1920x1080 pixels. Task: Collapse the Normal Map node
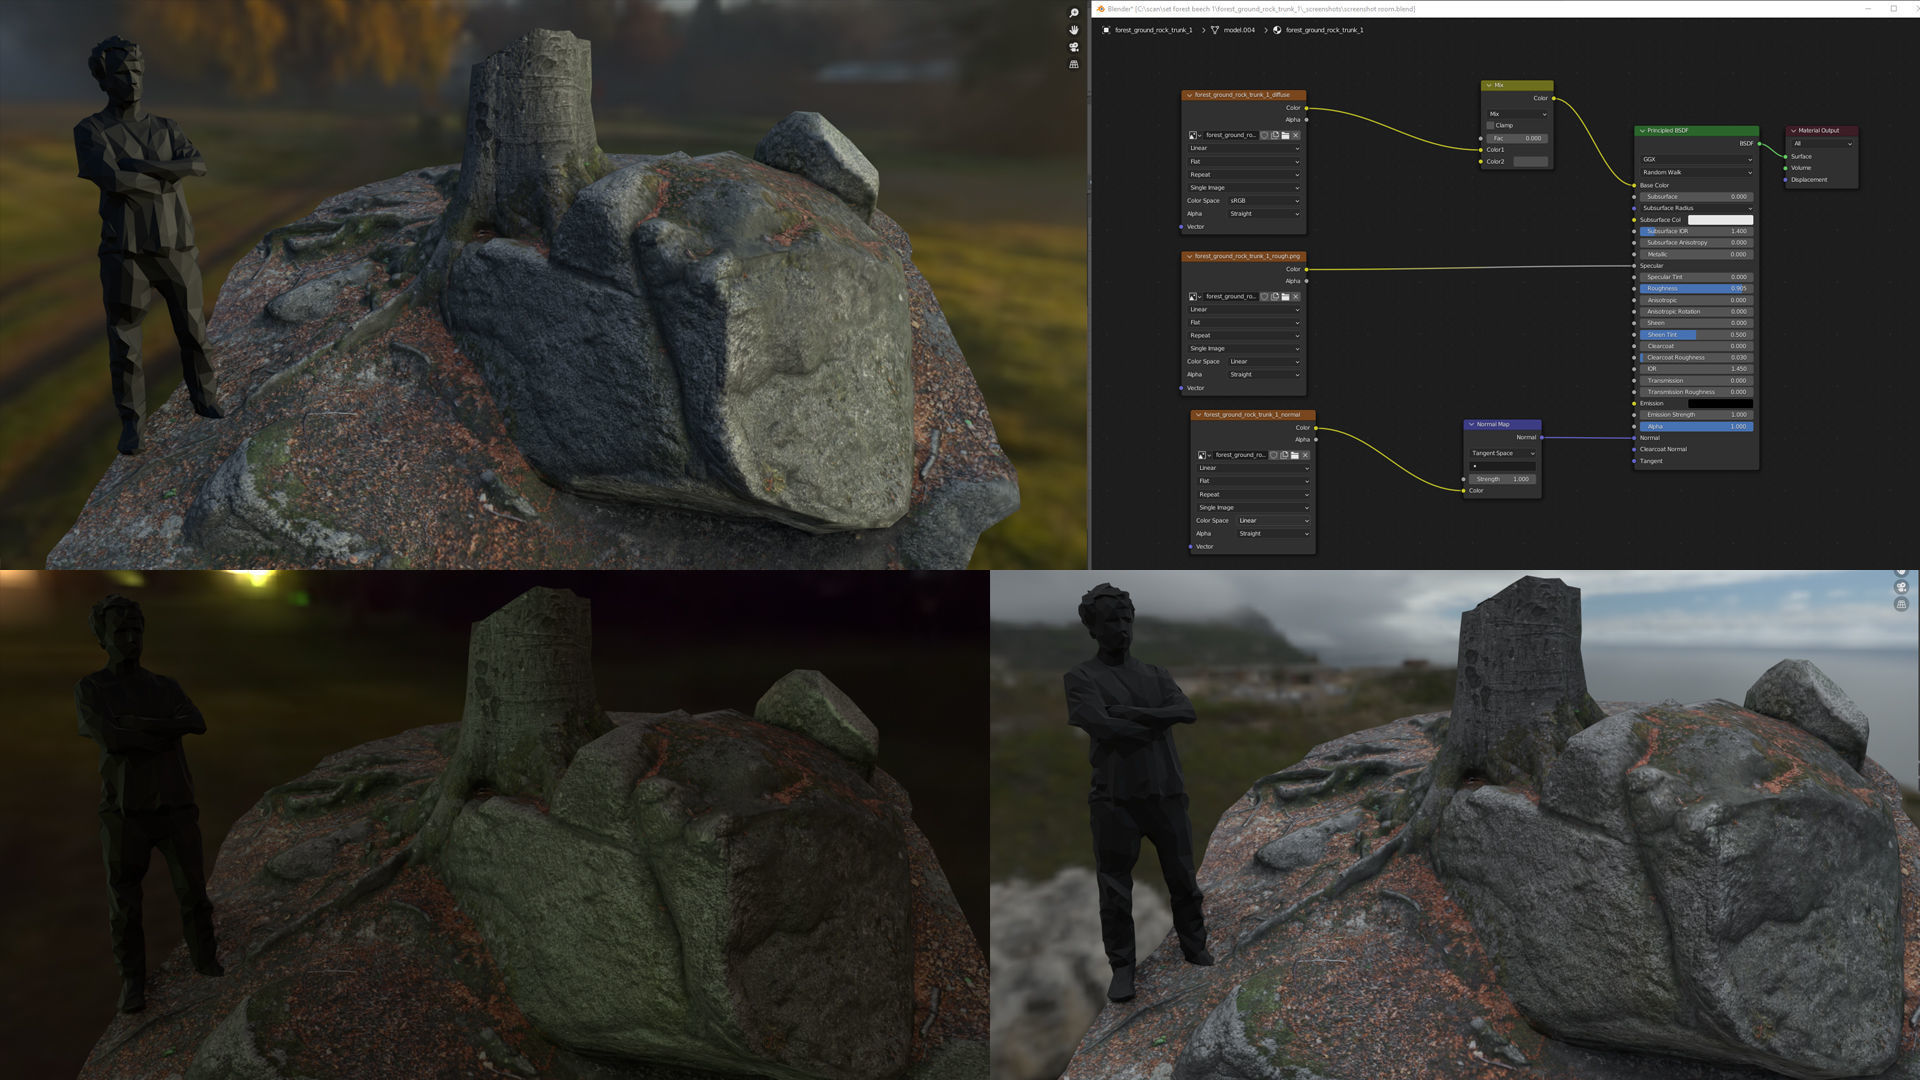coord(1471,424)
